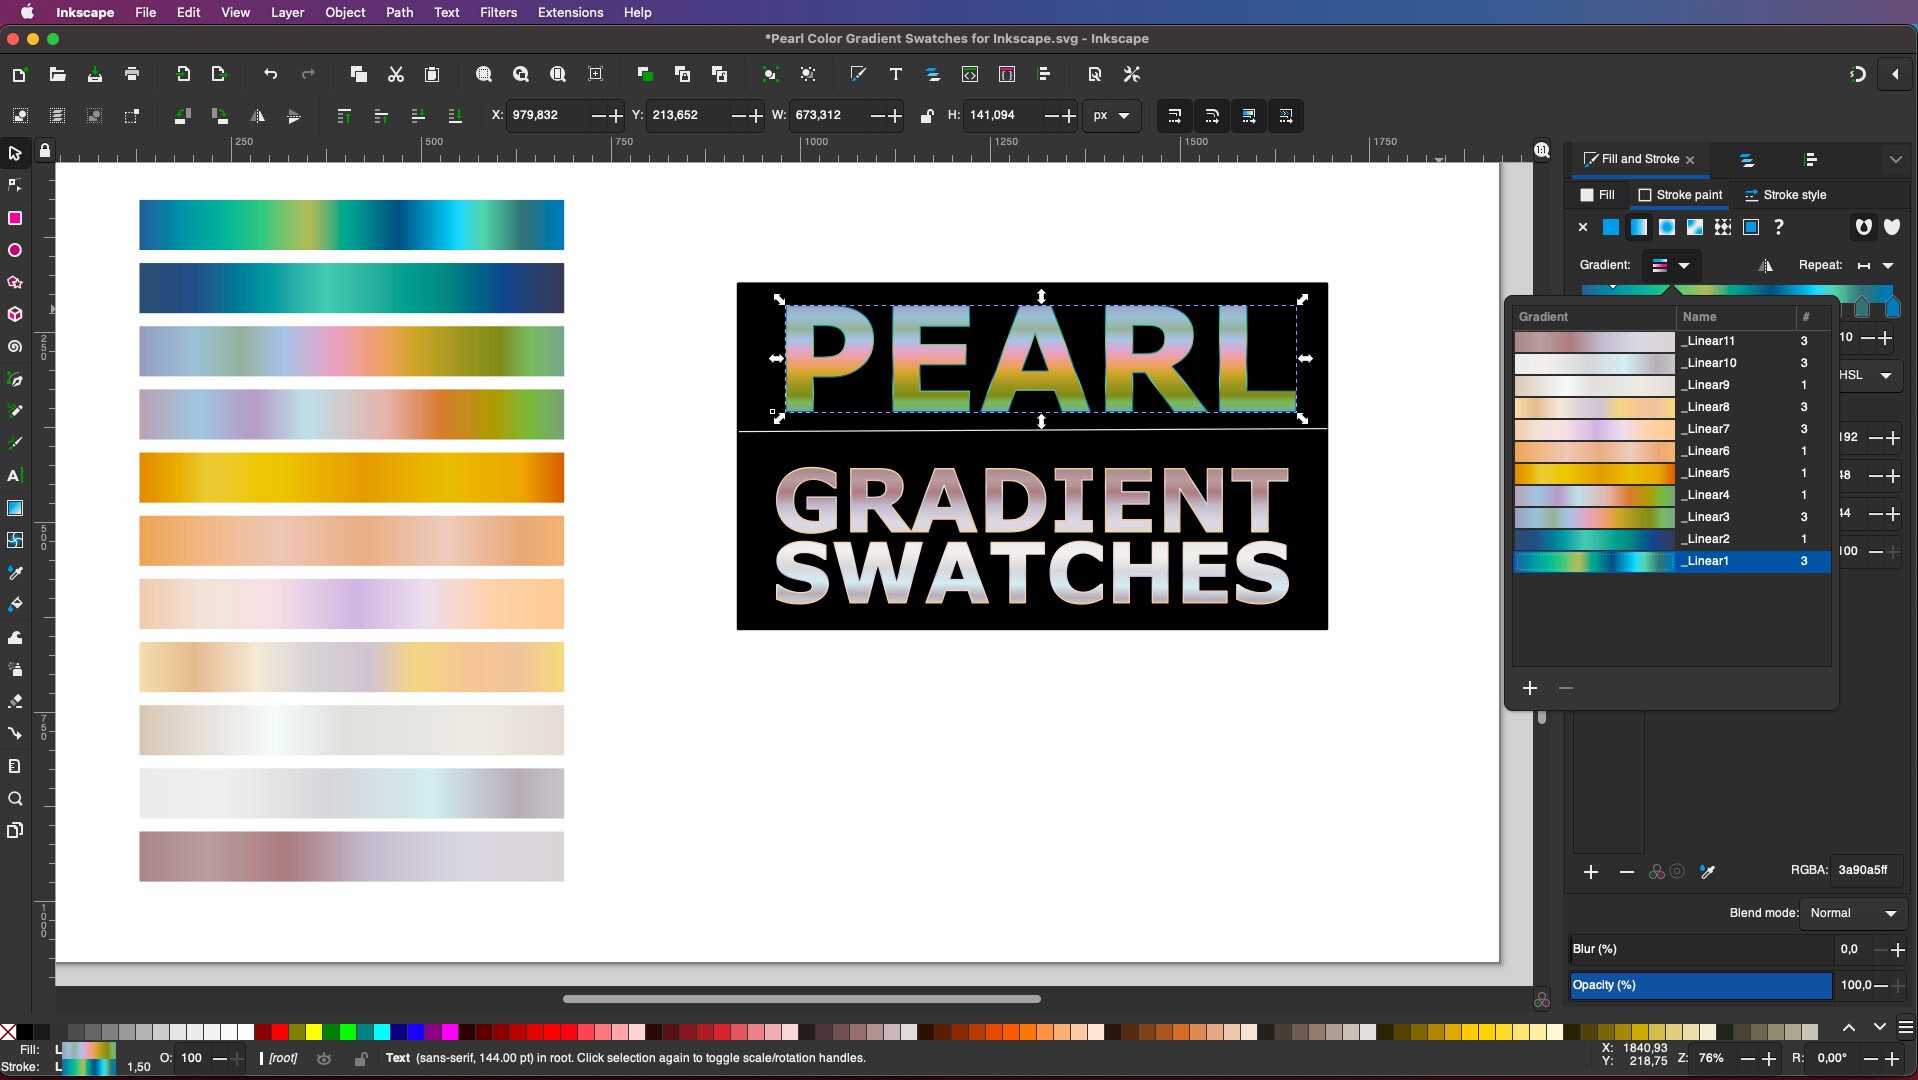Activate the Text tool

tap(14, 476)
